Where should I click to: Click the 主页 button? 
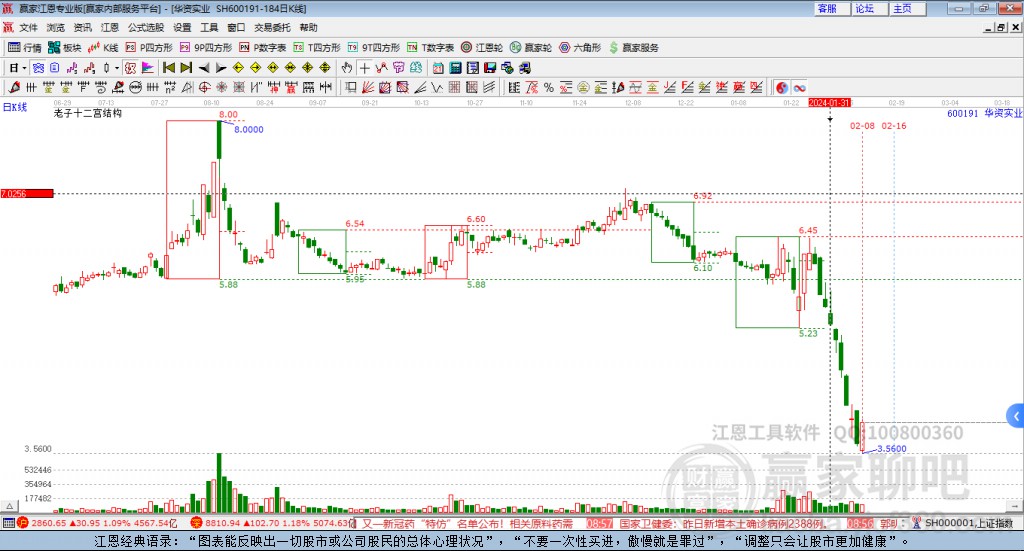coord(907,8)
